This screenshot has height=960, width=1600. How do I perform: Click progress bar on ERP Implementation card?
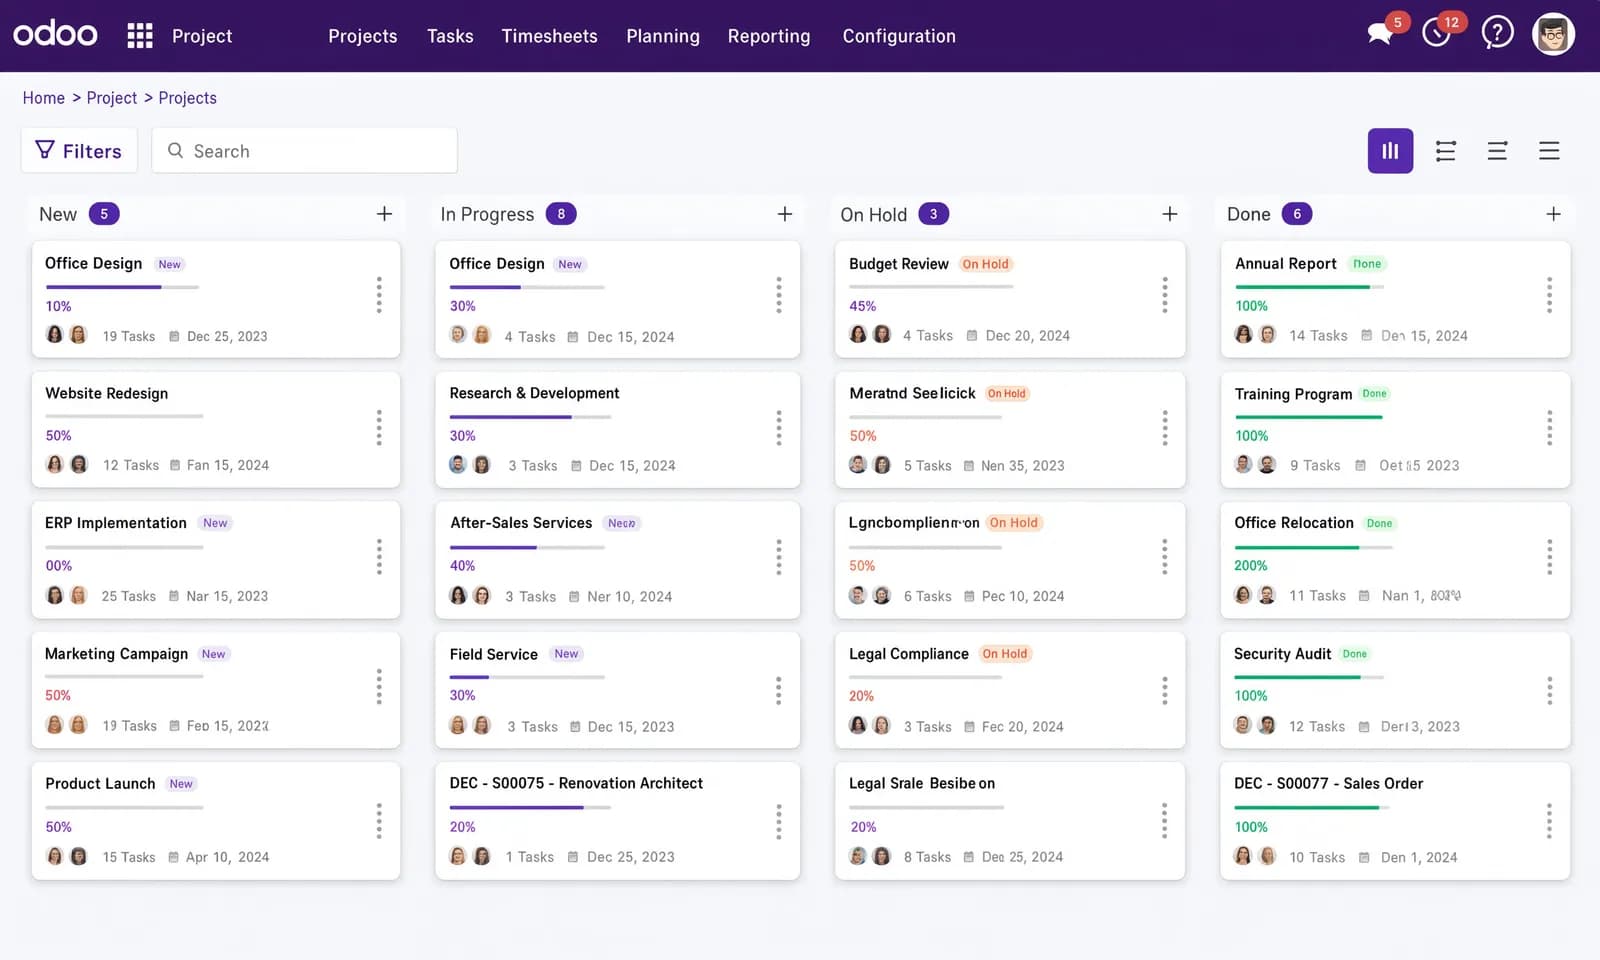pos(124,547)
